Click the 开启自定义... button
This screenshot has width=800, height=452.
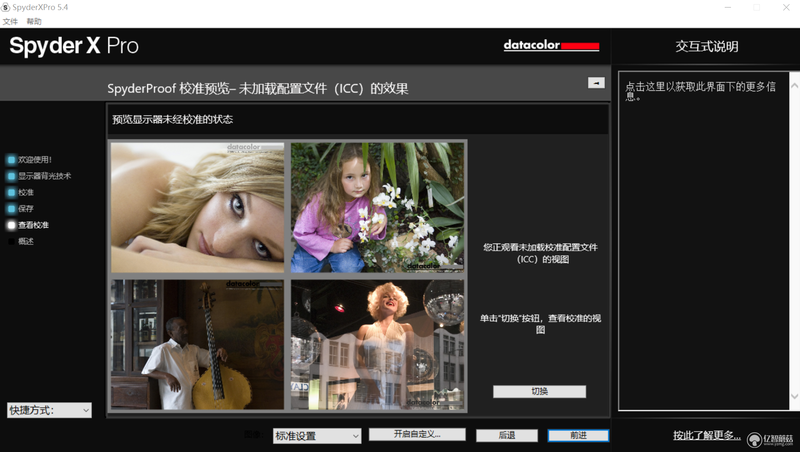click(x=417, y=434)
